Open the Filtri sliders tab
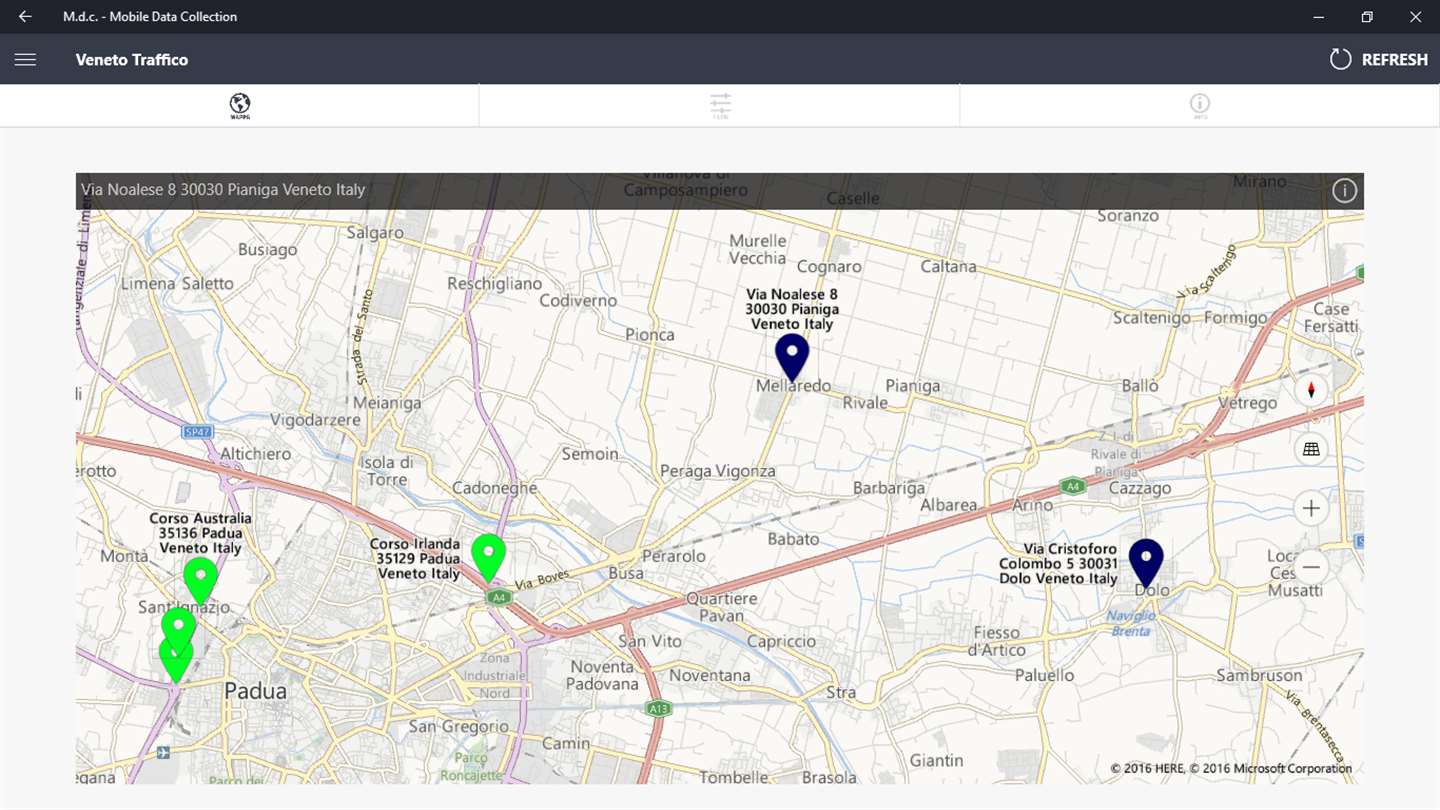 (720, 105)
